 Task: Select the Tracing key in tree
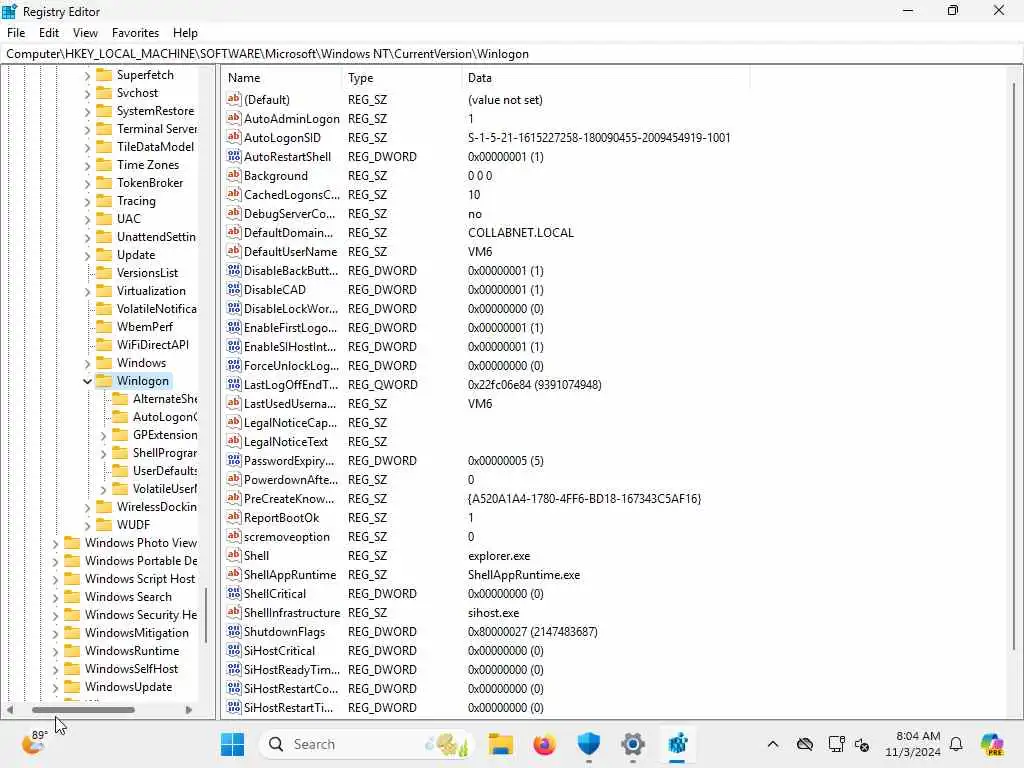[136, 200]
